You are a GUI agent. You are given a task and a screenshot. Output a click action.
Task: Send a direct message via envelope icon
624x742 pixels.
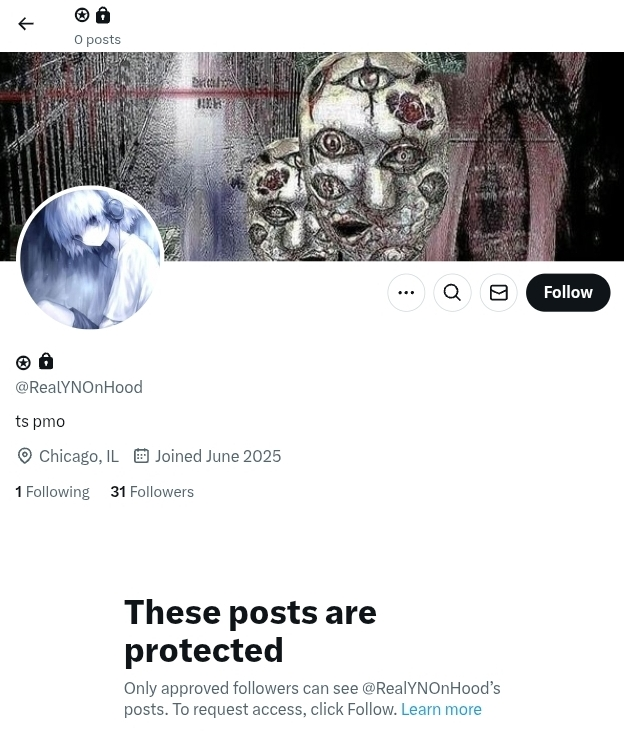[x=499, y=292]
